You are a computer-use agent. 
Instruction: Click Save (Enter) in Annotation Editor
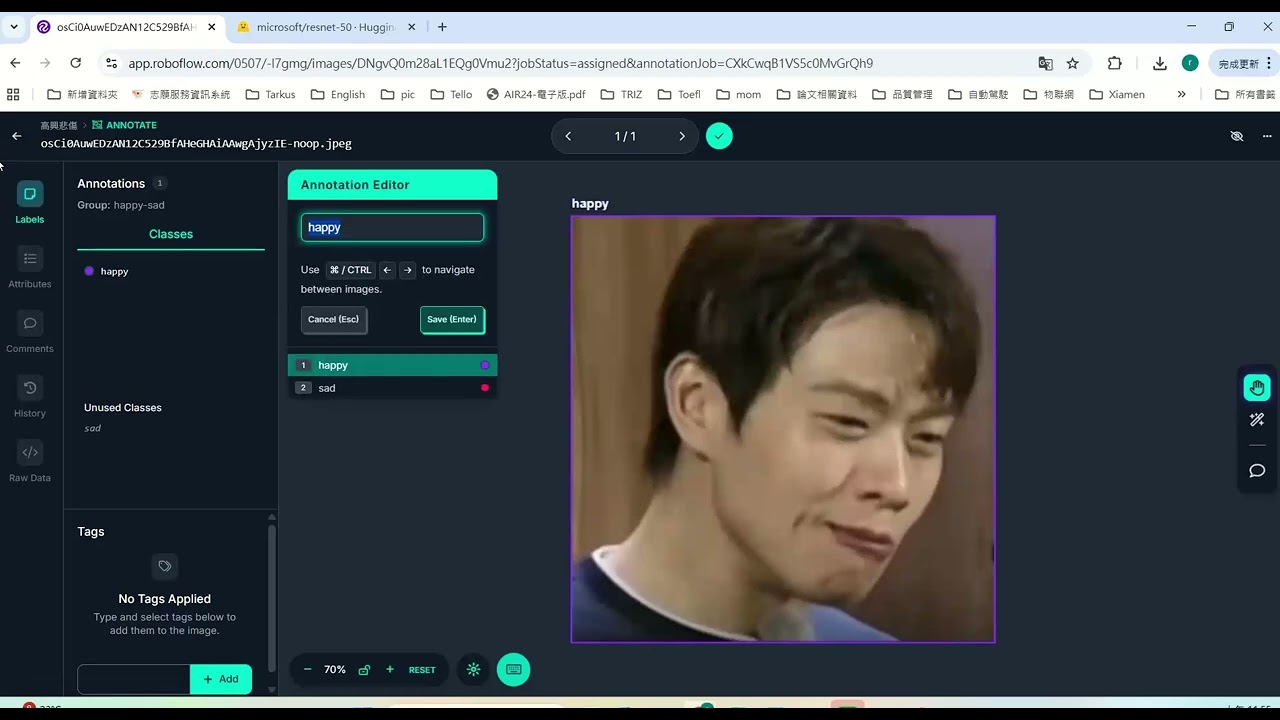point(452,320)
